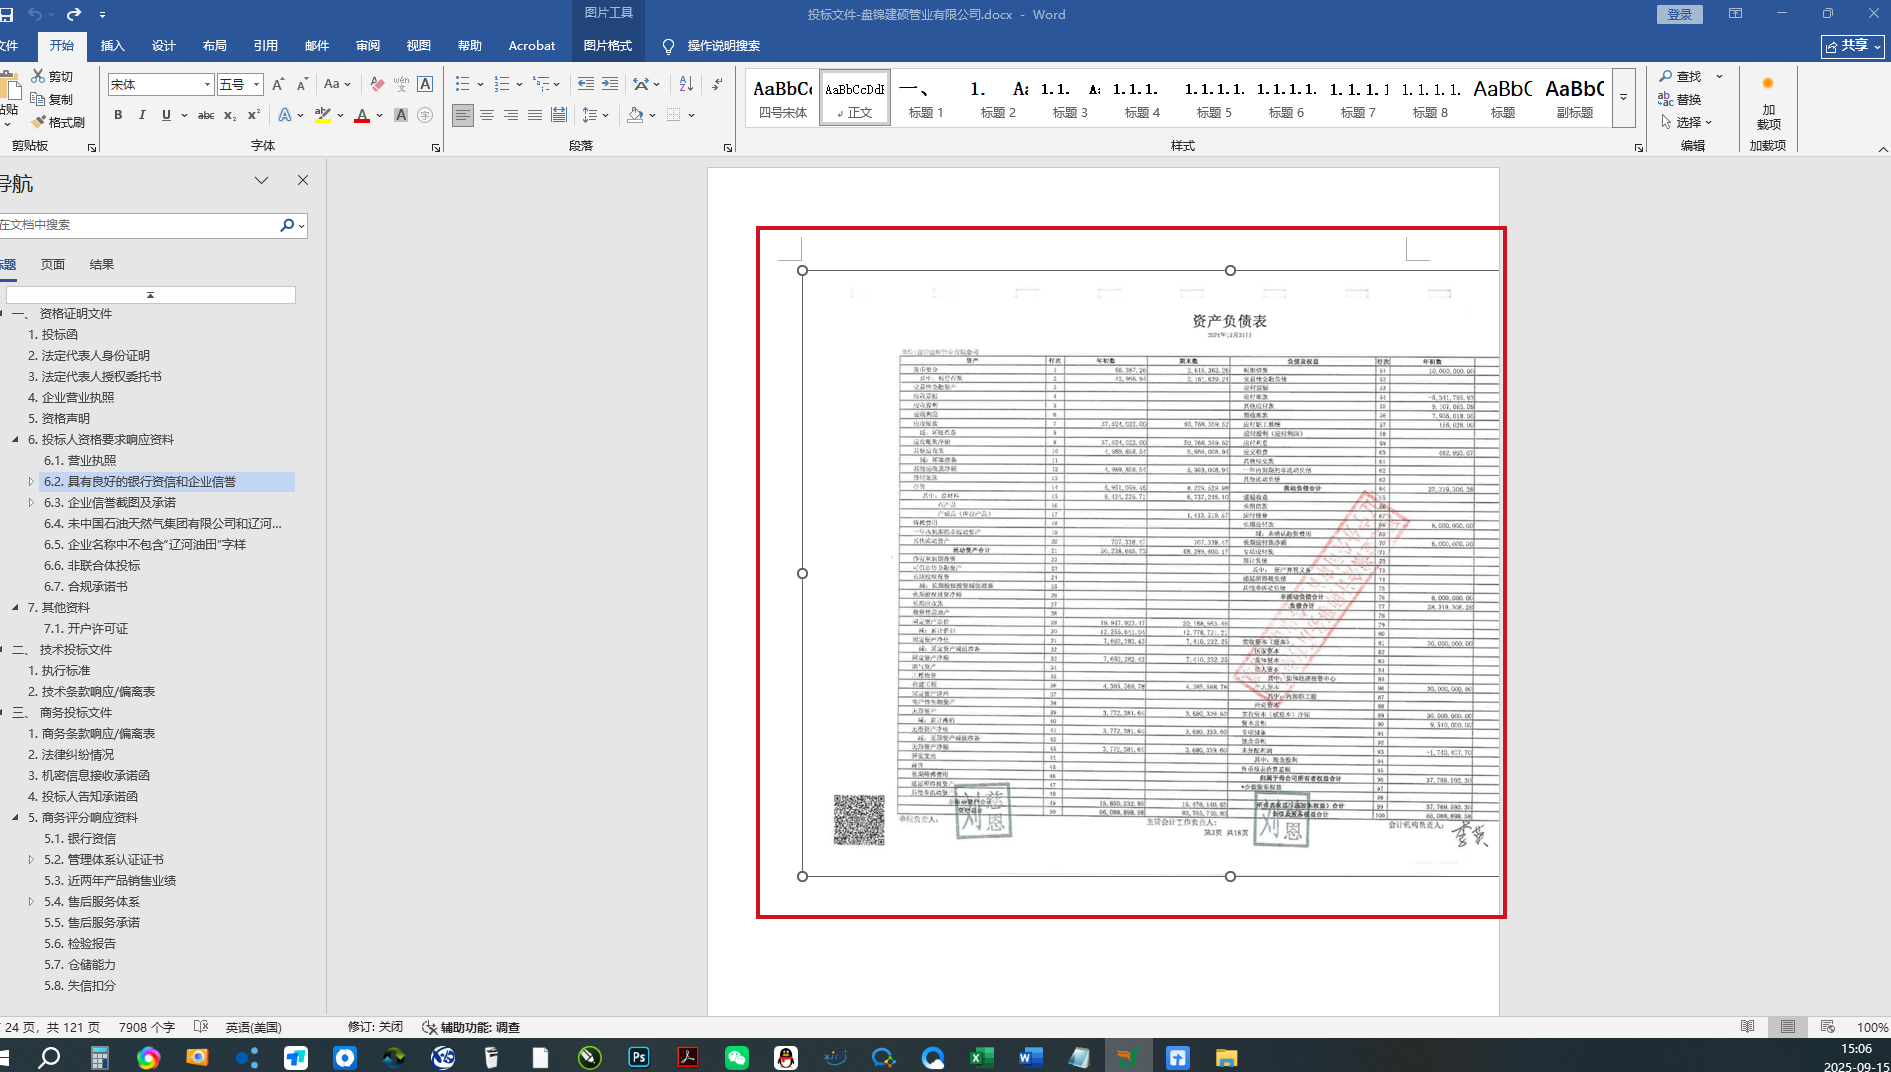Screen dimensions: 1891x1072
Task: Open the font name dropdown
Action: (x=207, y=84)
